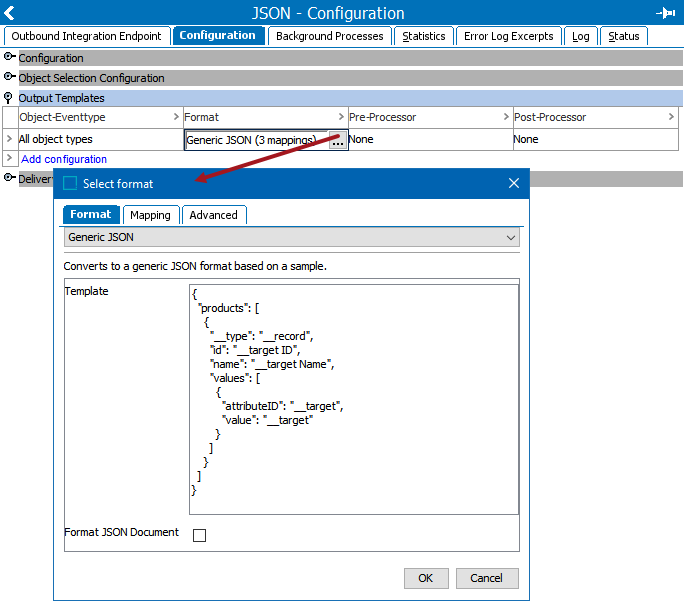
Task: Switch to the Mapping tab
Action: 150,215
